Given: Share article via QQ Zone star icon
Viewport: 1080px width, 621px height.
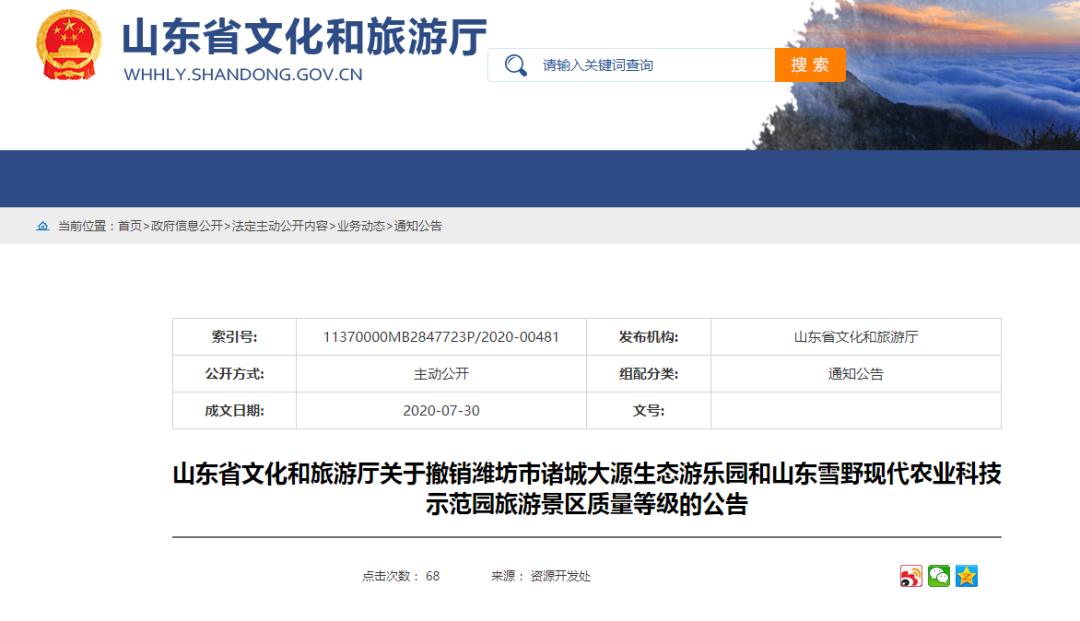Looking at the screenshot, I should pyautogui.click(x=966, y=576).
